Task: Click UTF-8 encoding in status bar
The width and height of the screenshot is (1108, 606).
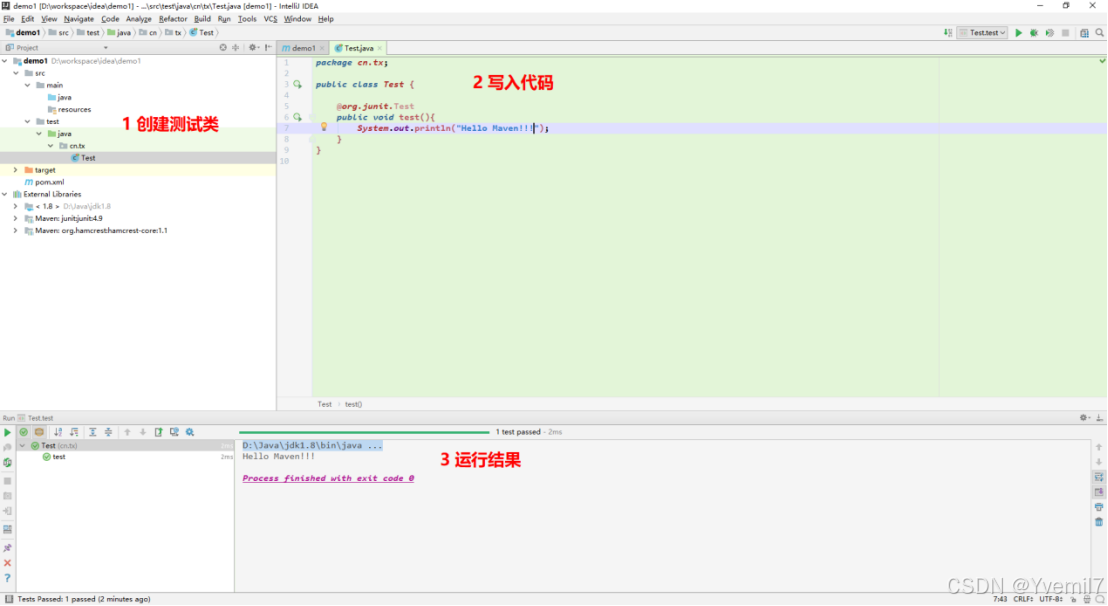Action: coord(1051,599)
